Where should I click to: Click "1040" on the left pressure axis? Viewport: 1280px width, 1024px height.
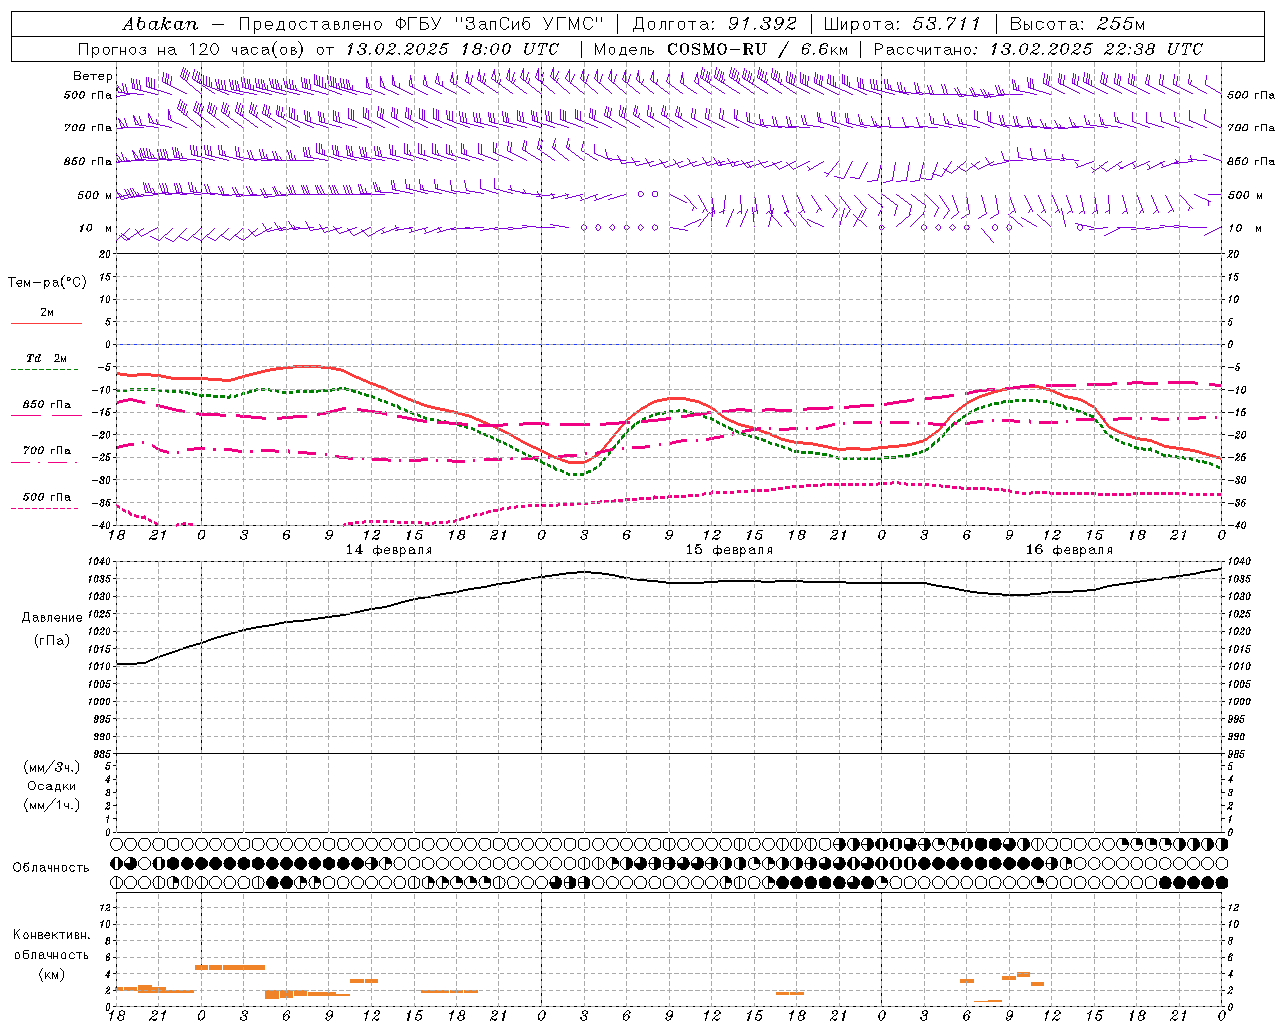pos(100,562)
